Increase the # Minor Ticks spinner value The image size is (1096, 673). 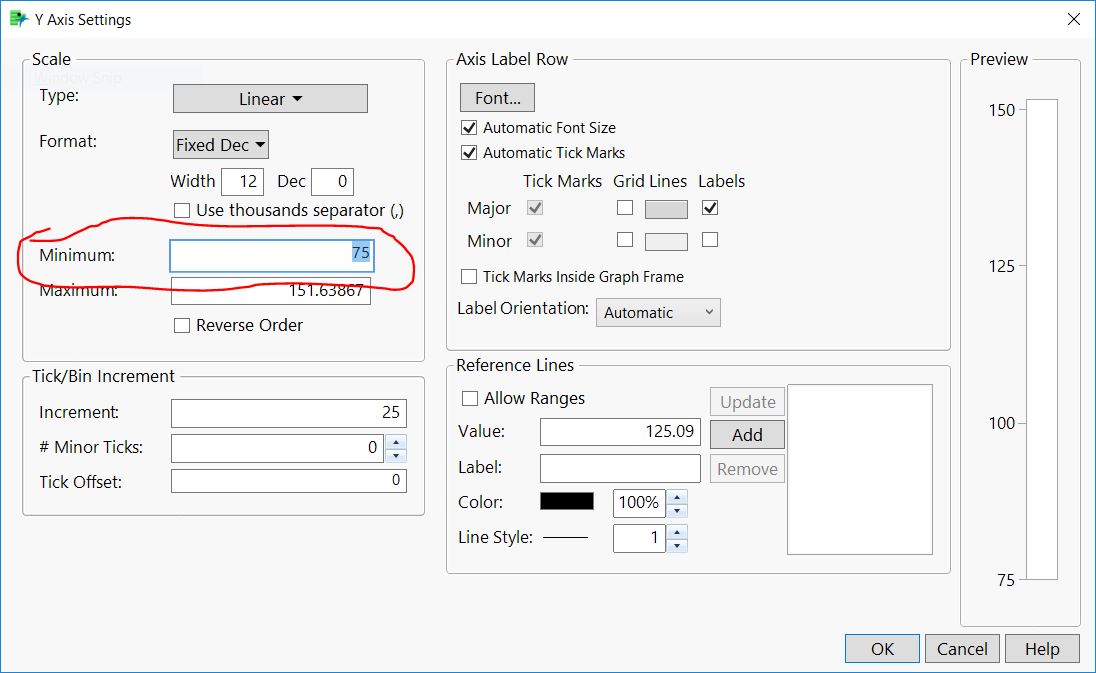[396, 441]
